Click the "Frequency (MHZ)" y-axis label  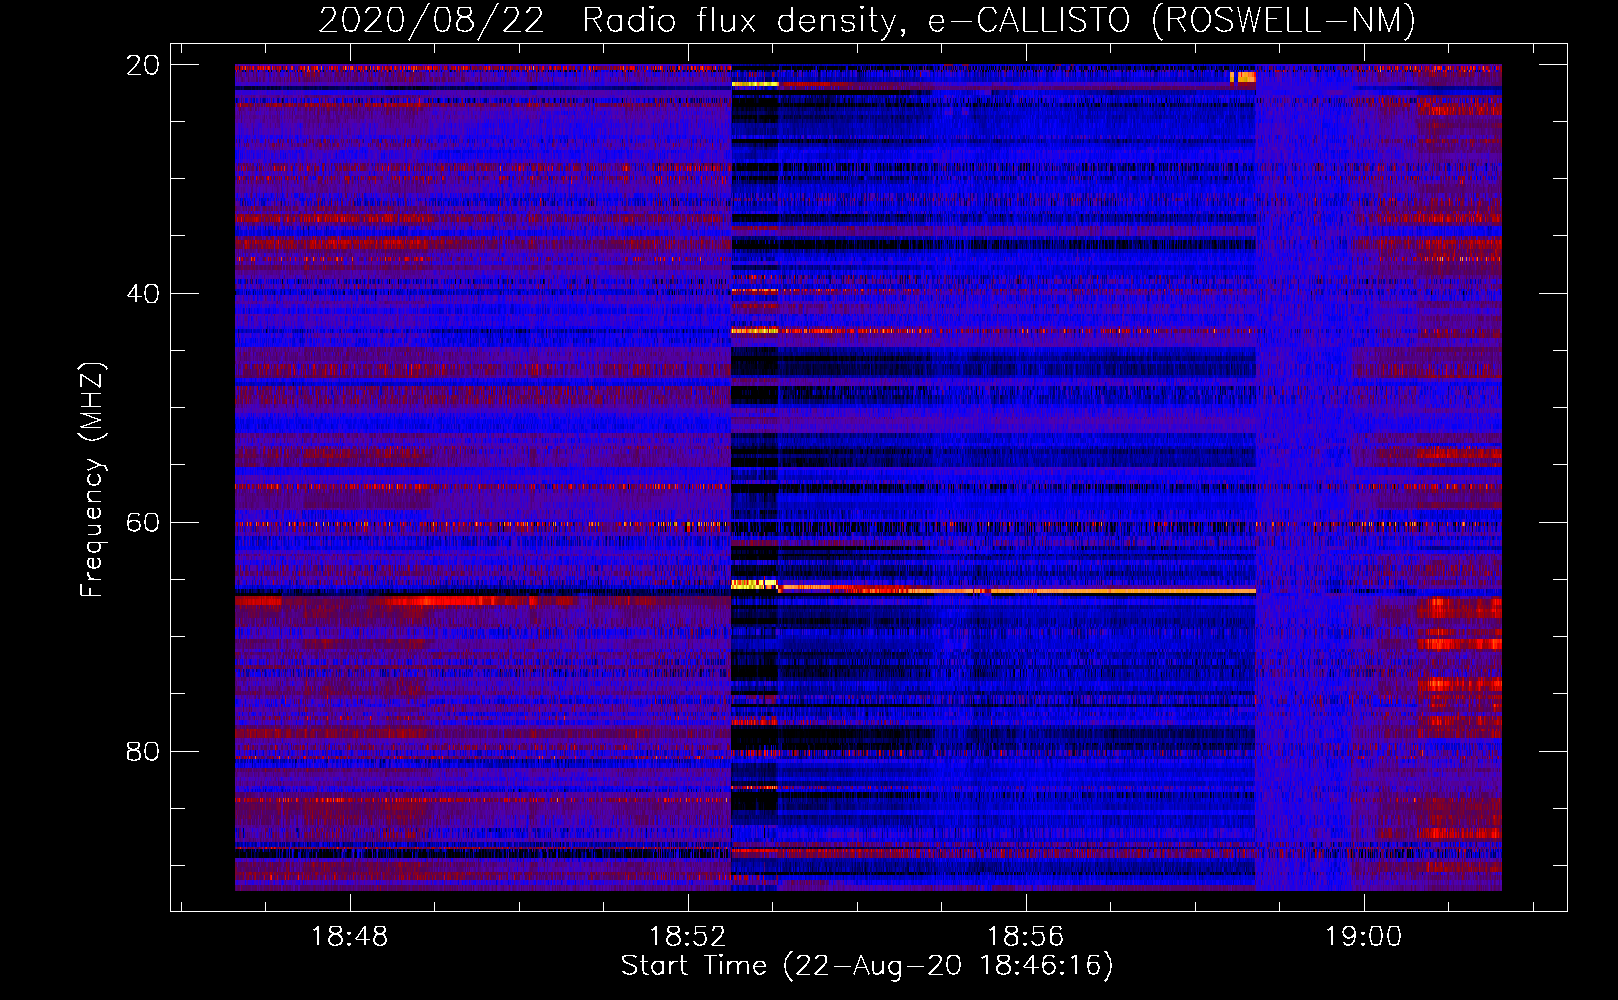pos(92,480)
